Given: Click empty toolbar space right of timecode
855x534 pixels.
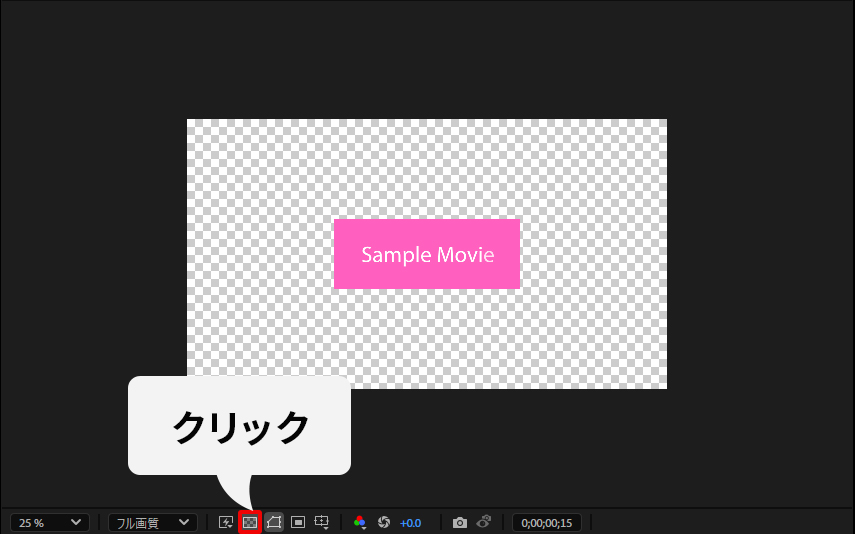Looking at the screenshot, I should pyautogui.click(x=720, y=522).
